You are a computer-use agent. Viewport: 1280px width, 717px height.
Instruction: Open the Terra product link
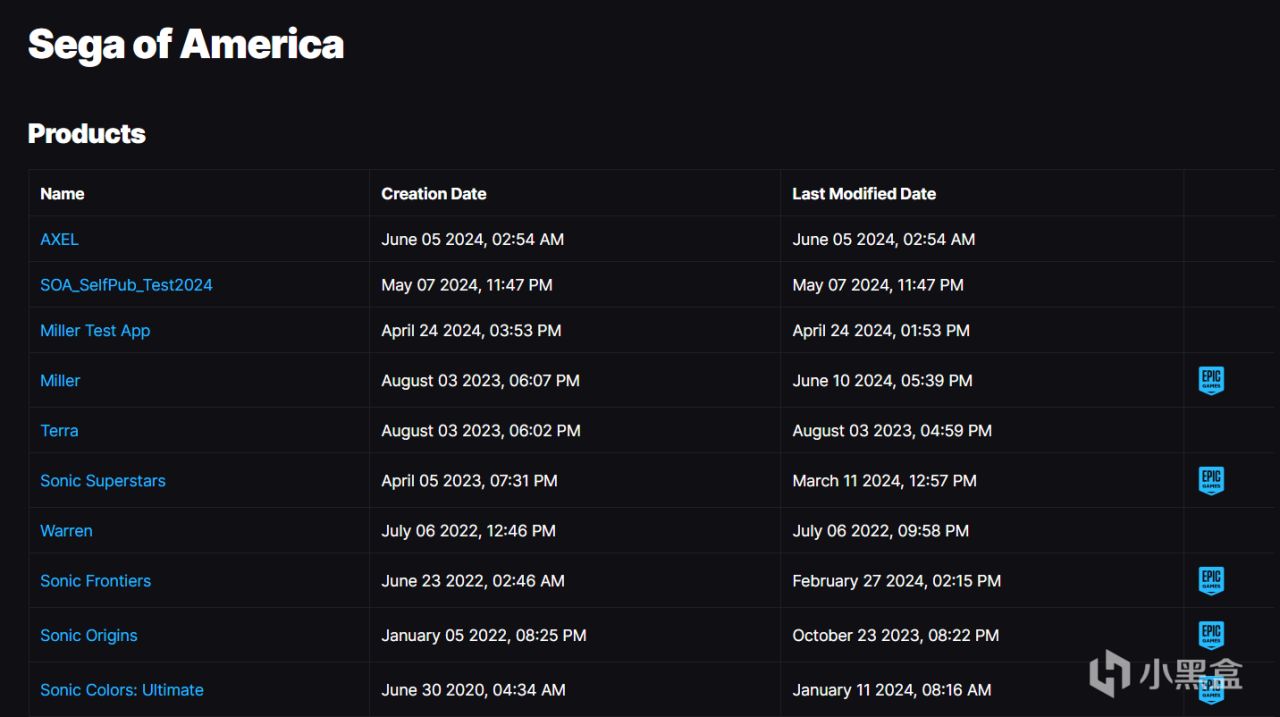click(x=59, y=430)
